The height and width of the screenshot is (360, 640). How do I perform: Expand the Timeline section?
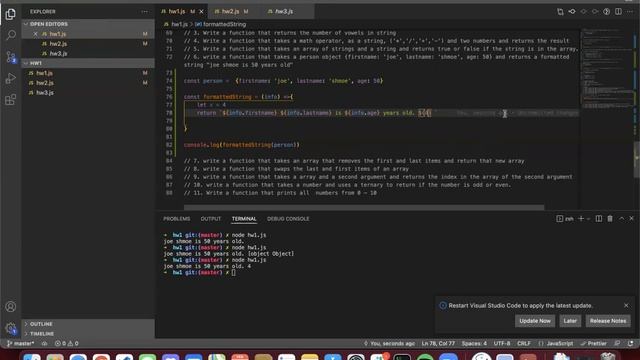[88, 333]
